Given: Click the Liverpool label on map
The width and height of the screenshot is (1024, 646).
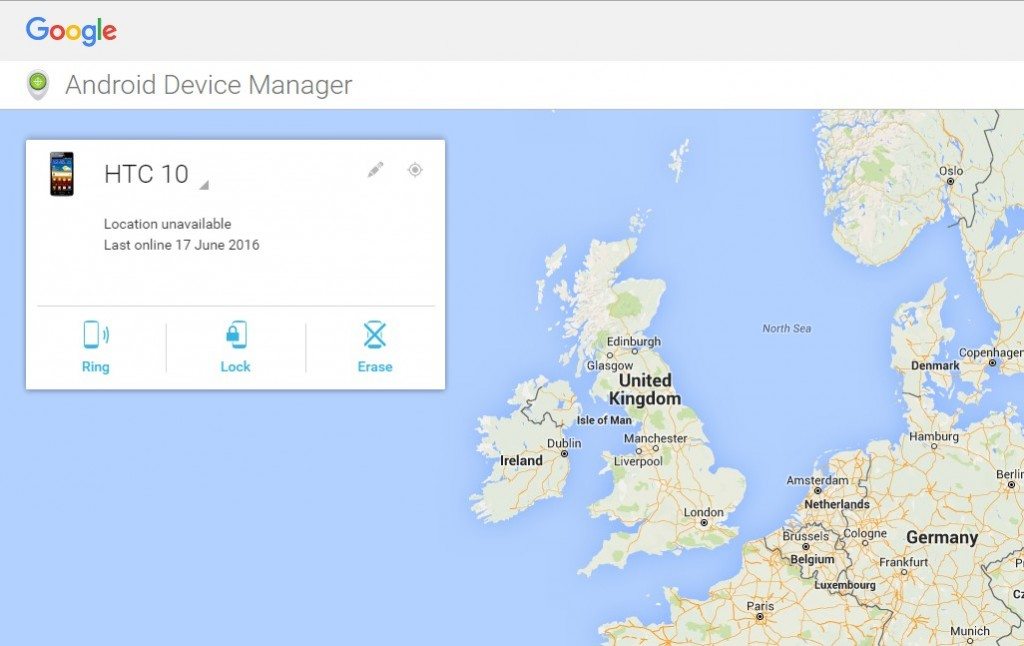Looking at the screenshot, I should (638, 460).
